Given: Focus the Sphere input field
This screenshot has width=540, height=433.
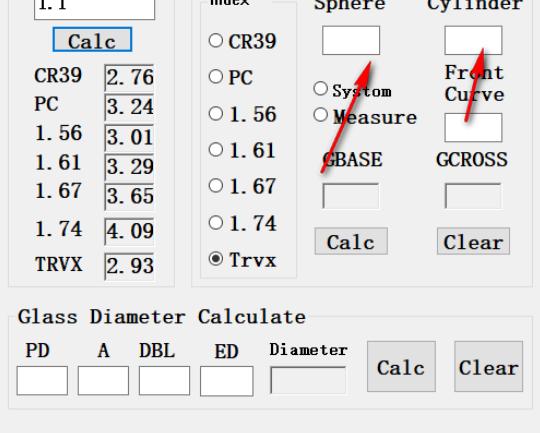Looking at the screenshot, I should pyautogui.click(x=351, y=40).
